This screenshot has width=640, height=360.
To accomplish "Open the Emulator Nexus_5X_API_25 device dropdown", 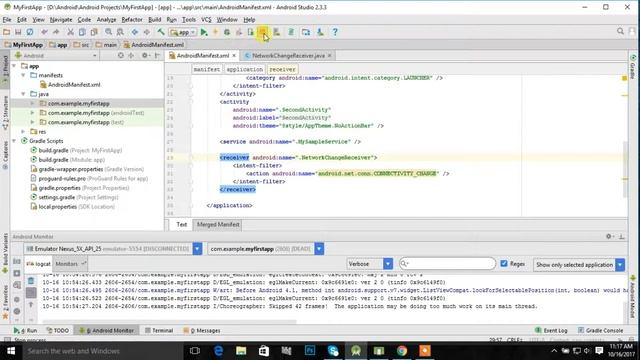I will pos(197,249).
